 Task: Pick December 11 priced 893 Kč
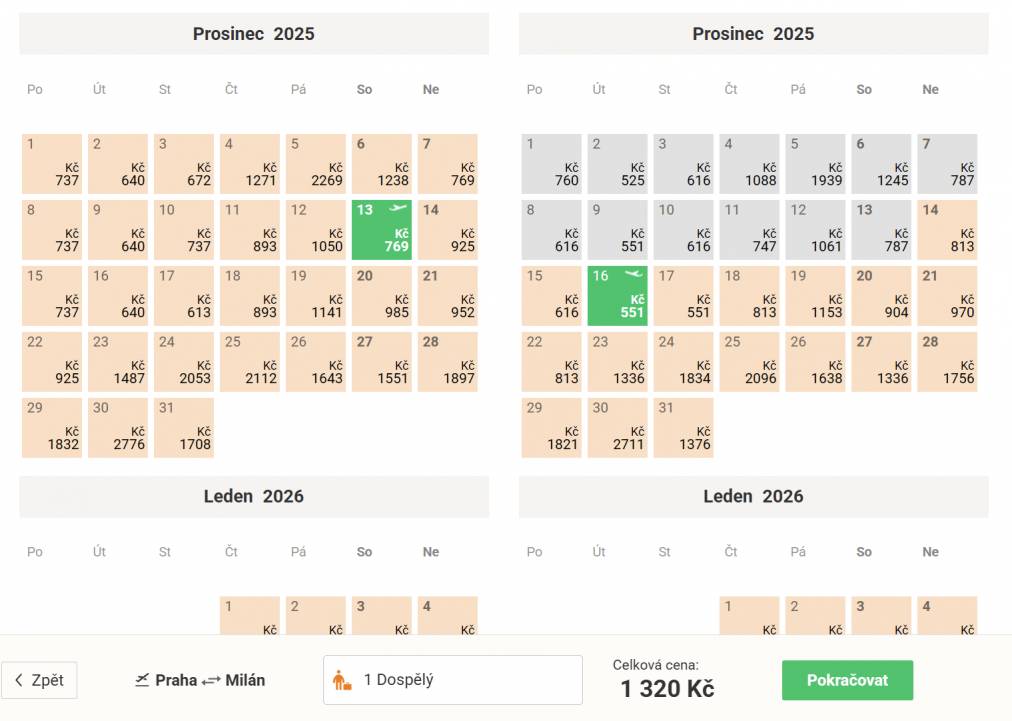point(250,230)
